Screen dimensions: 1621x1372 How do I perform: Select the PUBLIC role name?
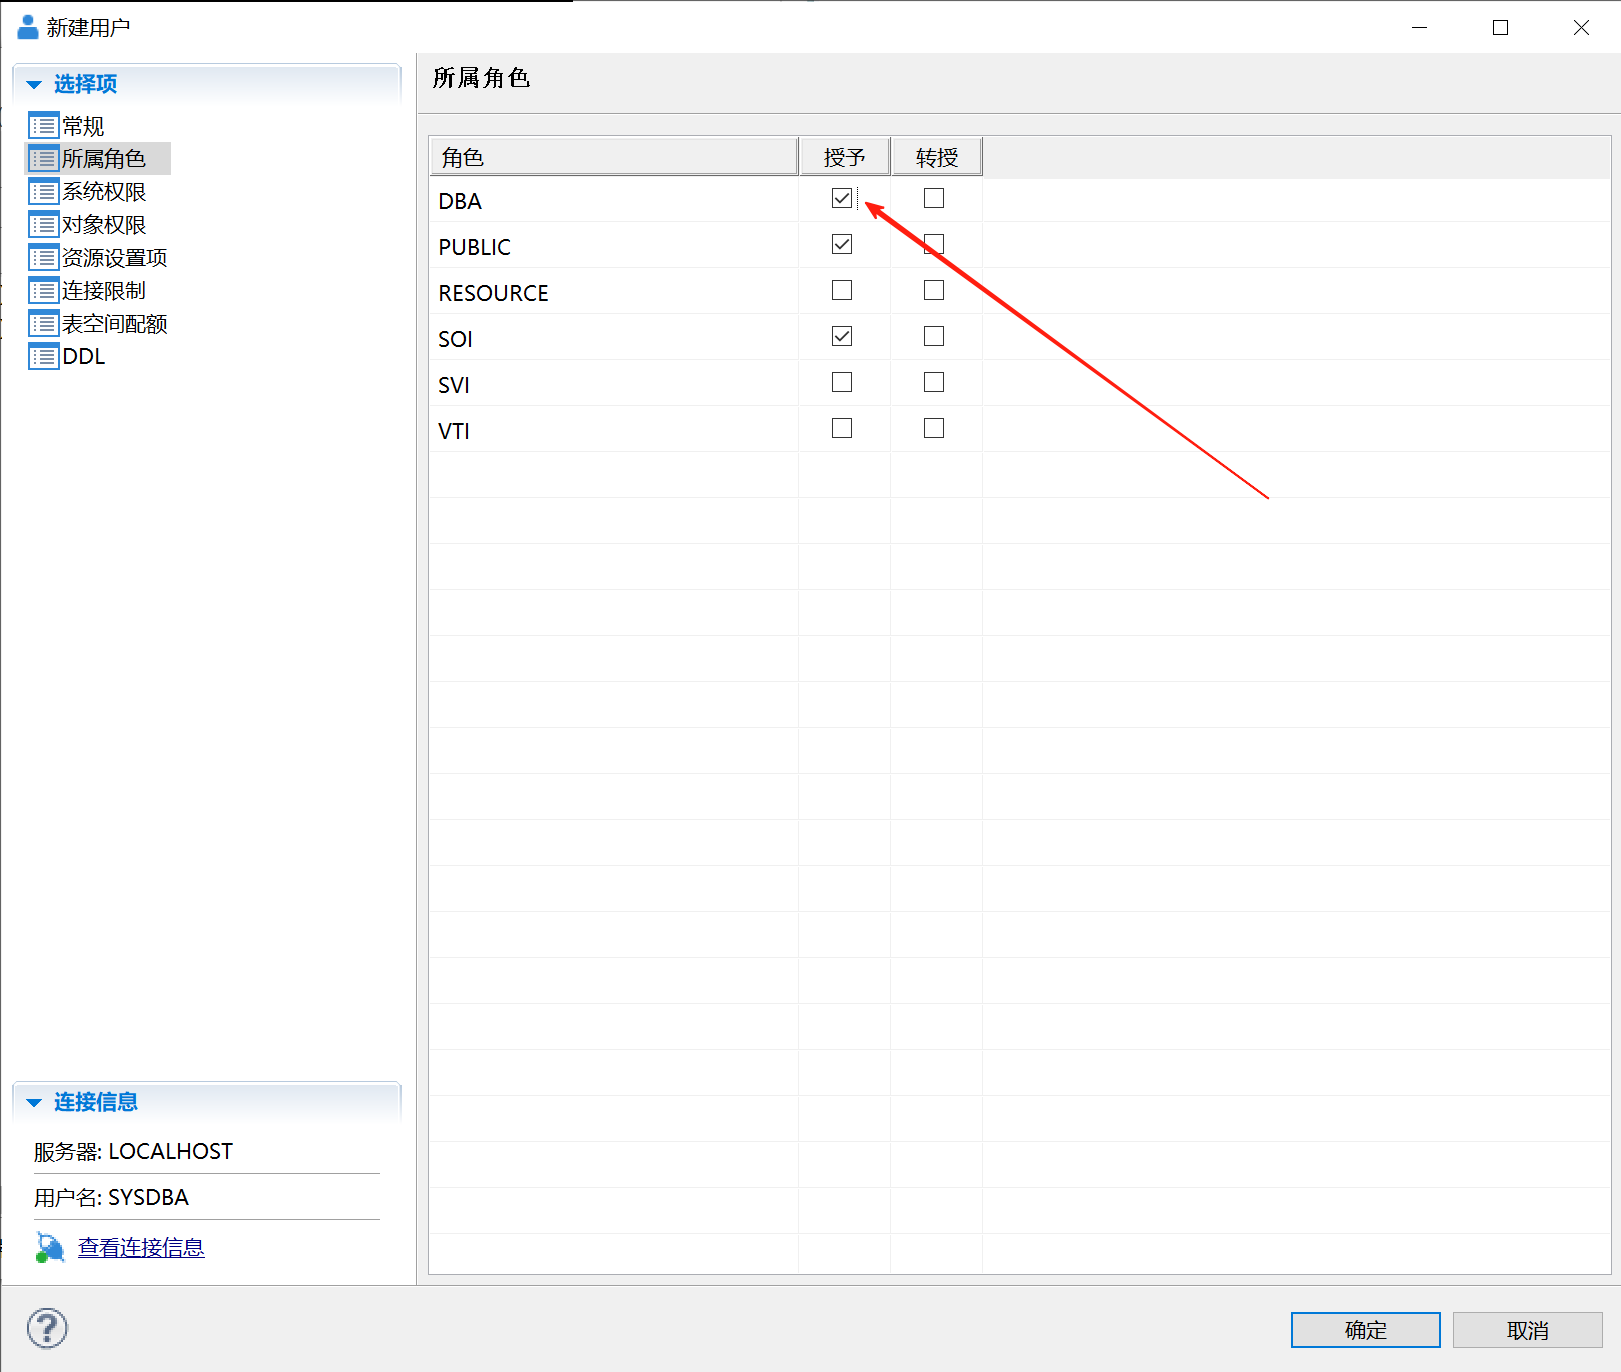[475, 247]
